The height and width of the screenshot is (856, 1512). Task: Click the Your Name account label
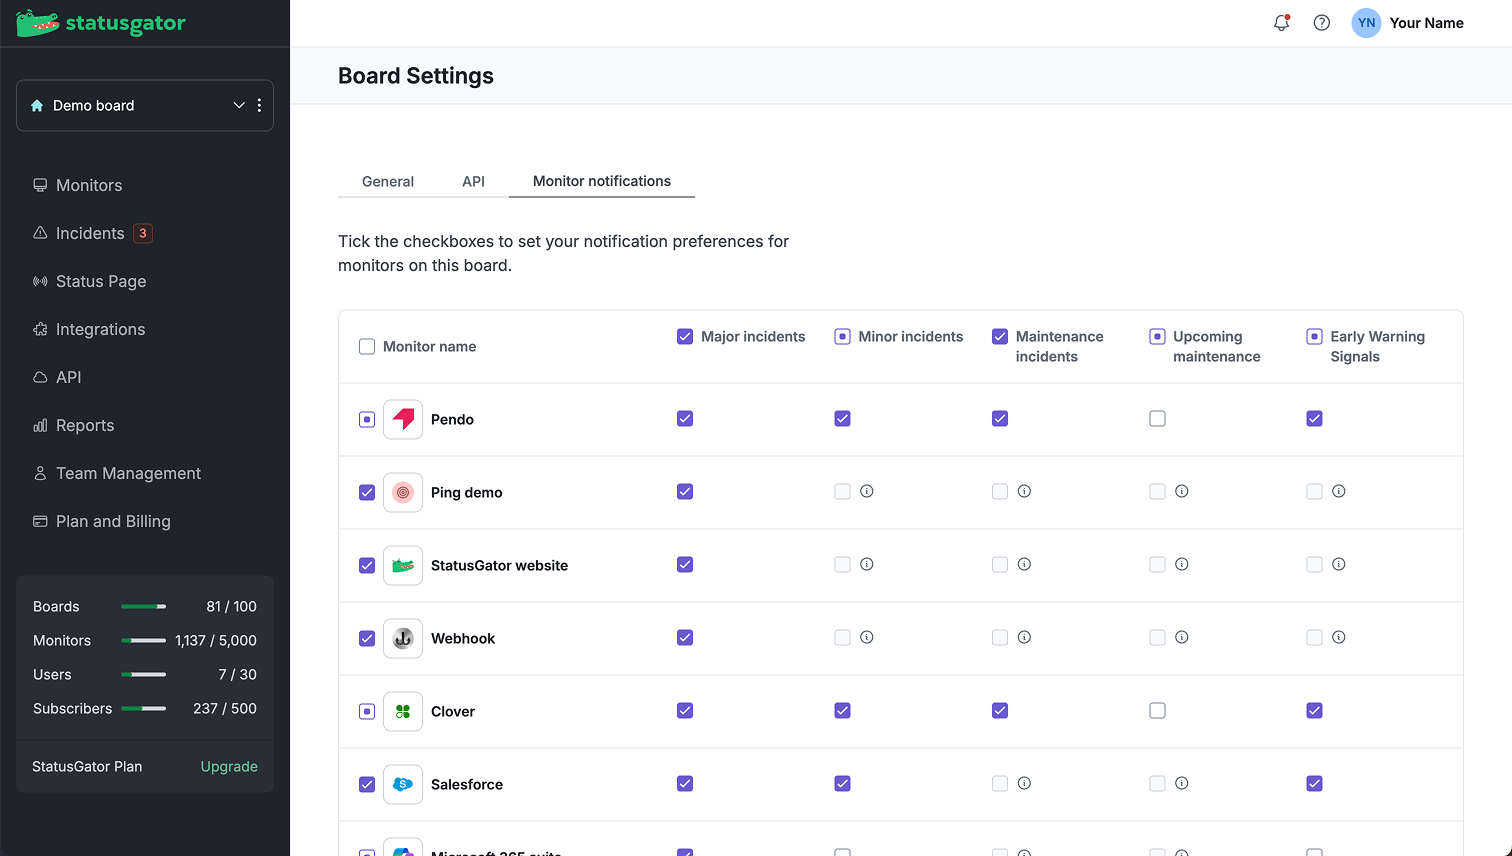coord(1426,23)
